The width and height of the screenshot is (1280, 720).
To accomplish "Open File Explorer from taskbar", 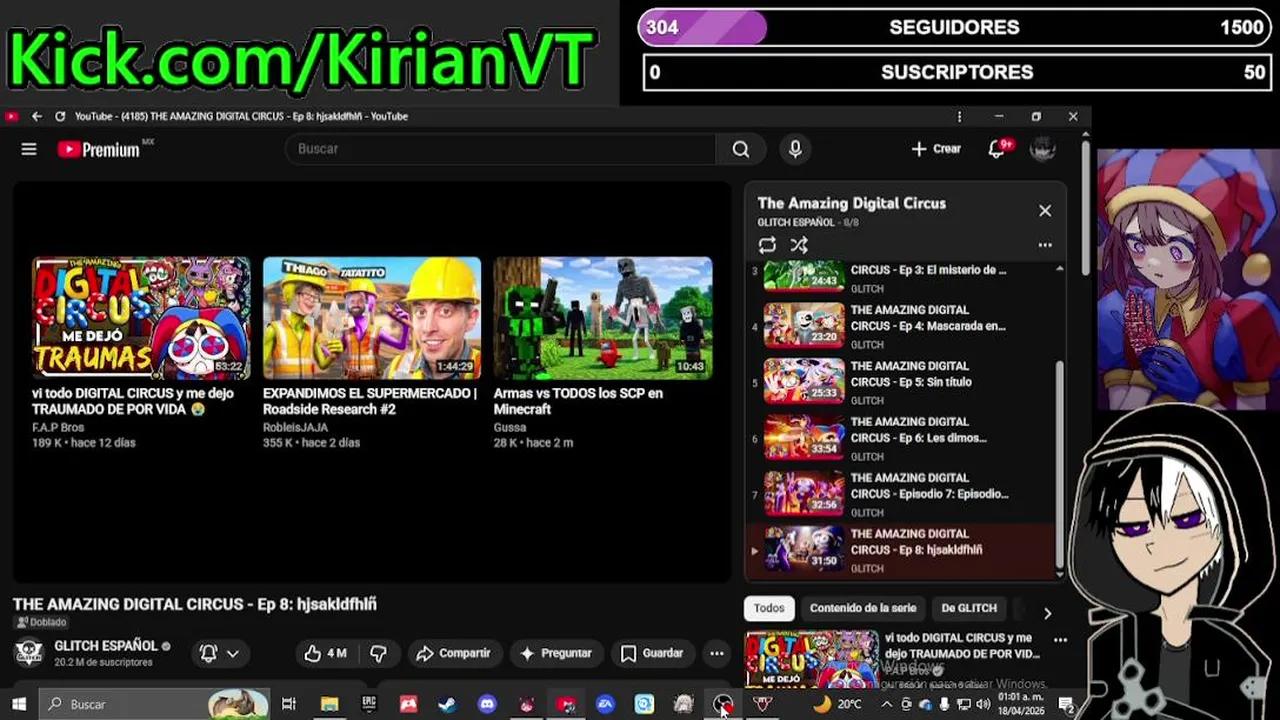I will point(329,704).
